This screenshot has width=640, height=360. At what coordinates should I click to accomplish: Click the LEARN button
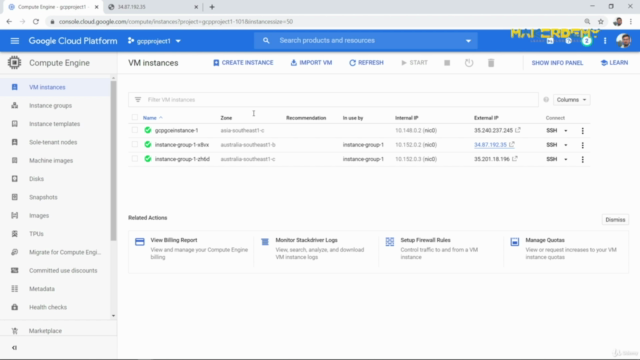(614, 63)
